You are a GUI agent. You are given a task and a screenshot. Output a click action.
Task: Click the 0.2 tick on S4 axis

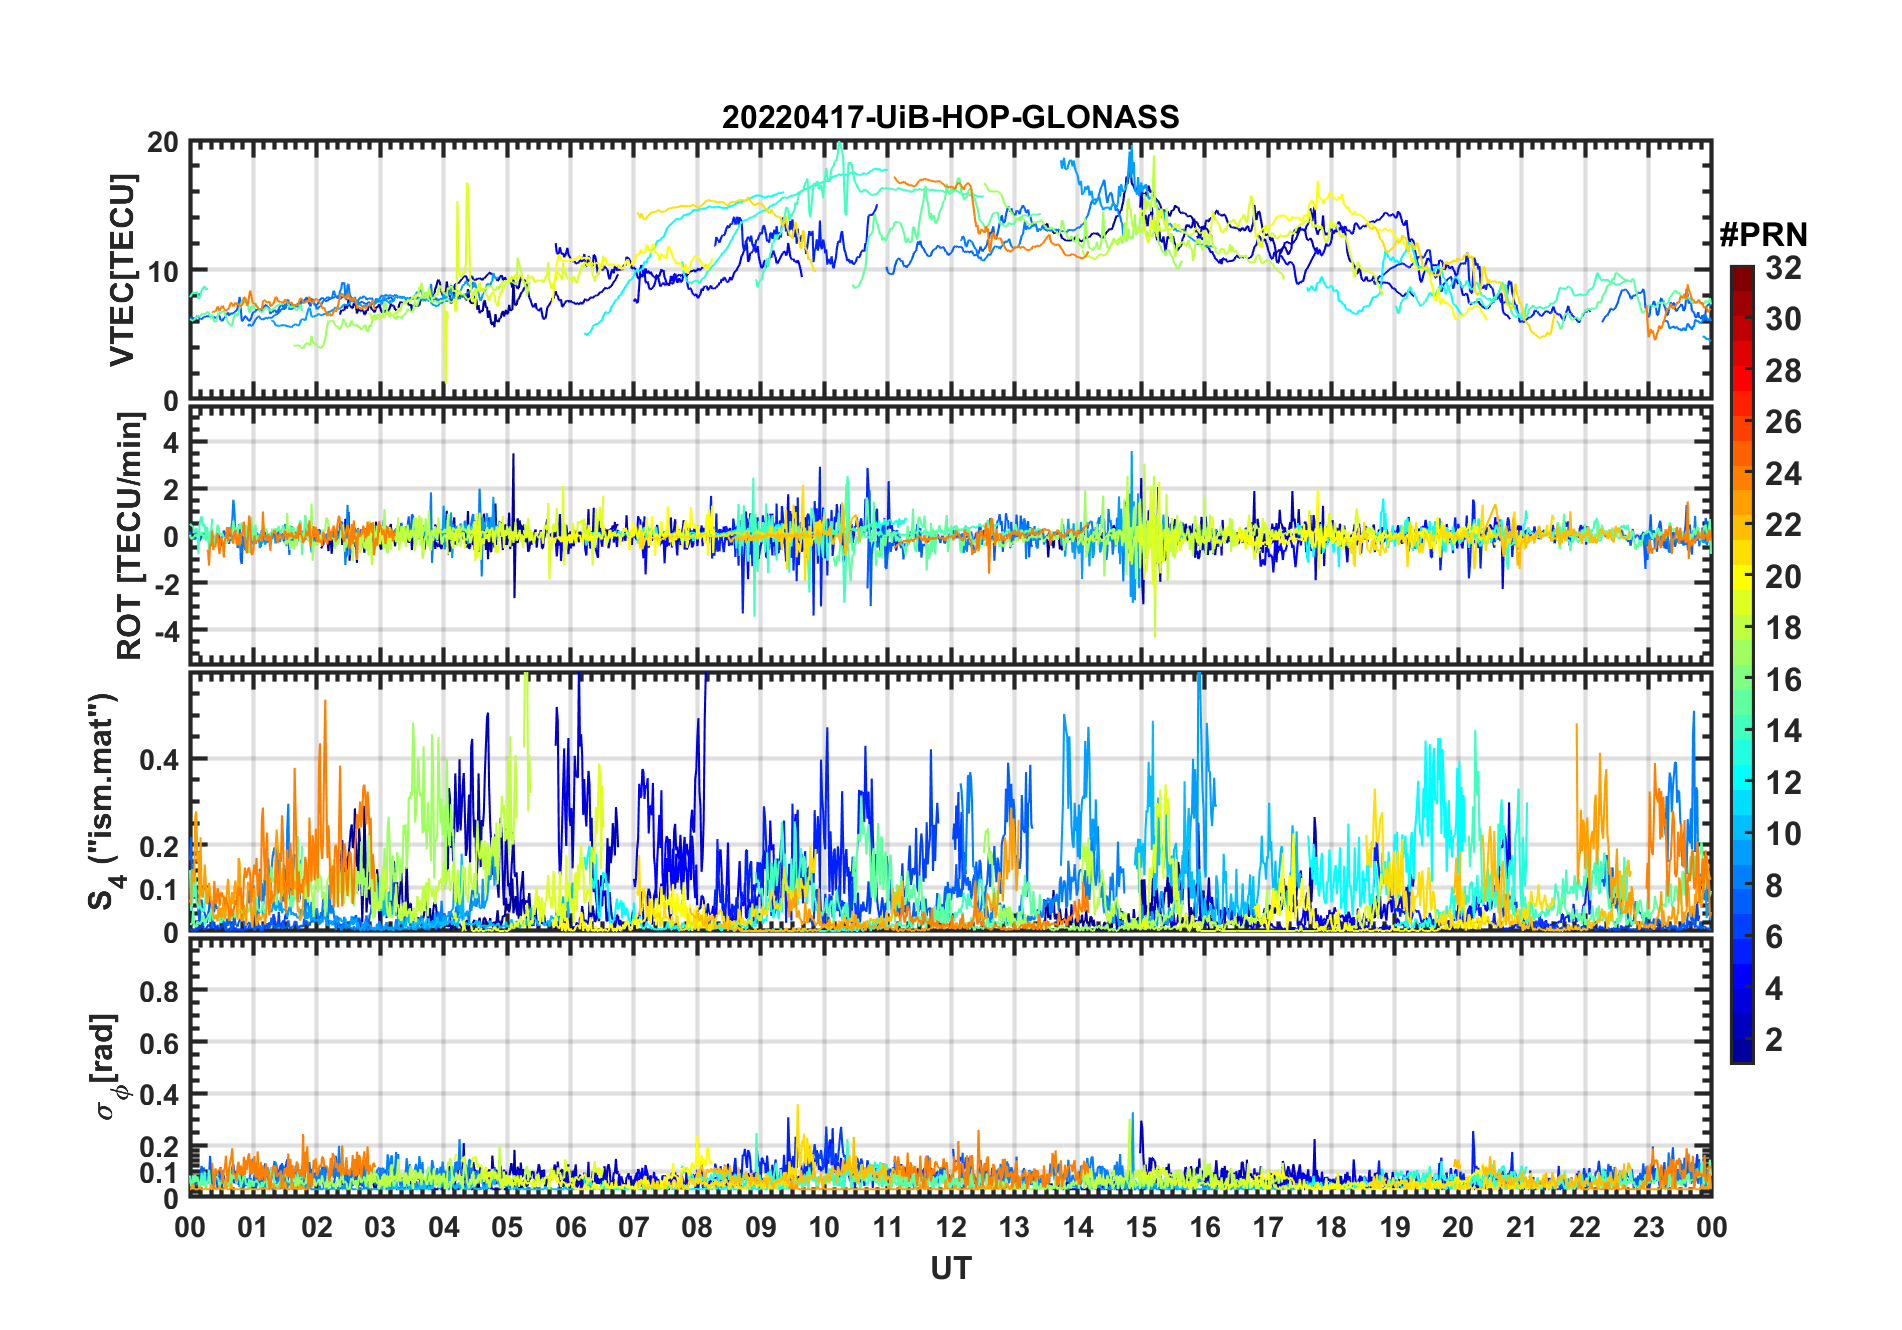(159, 846)
